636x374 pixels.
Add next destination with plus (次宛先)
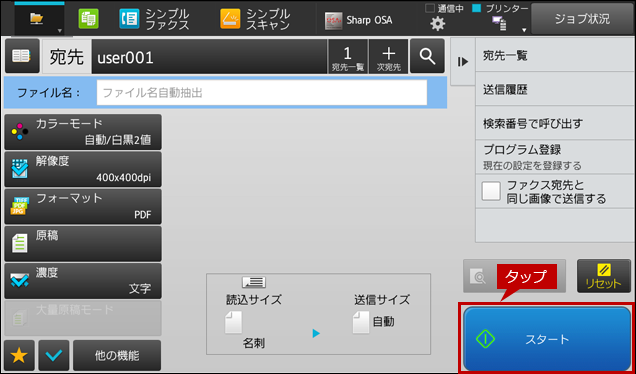389,57
